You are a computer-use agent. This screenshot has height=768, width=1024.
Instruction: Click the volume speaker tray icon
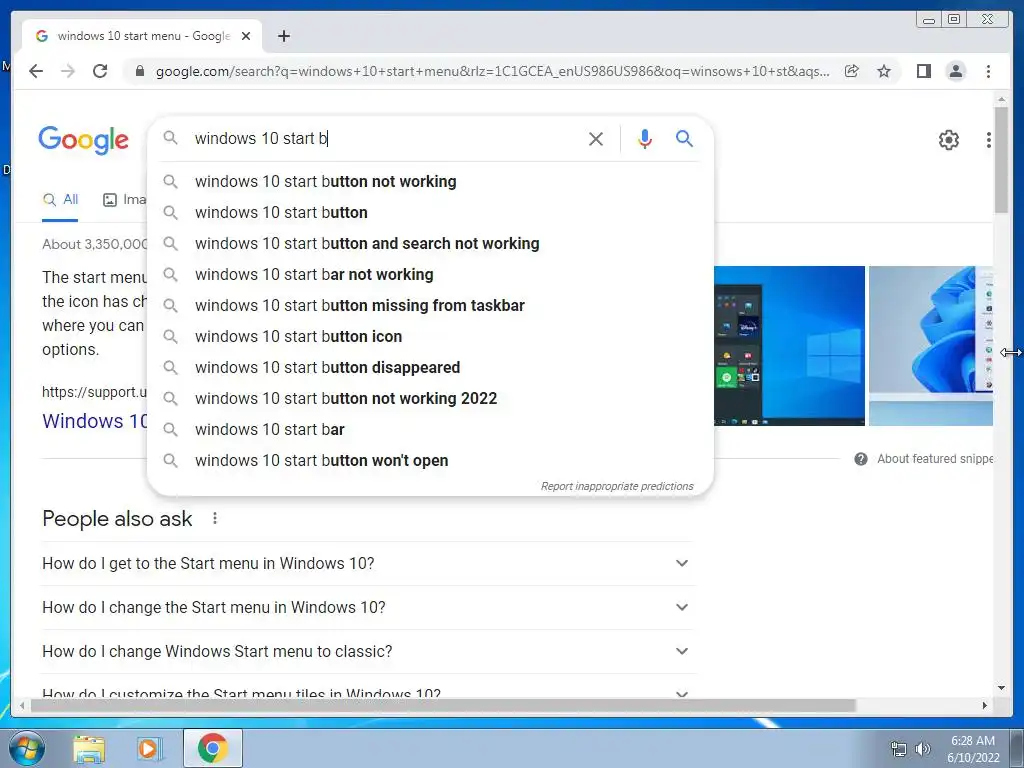[923, 749]
